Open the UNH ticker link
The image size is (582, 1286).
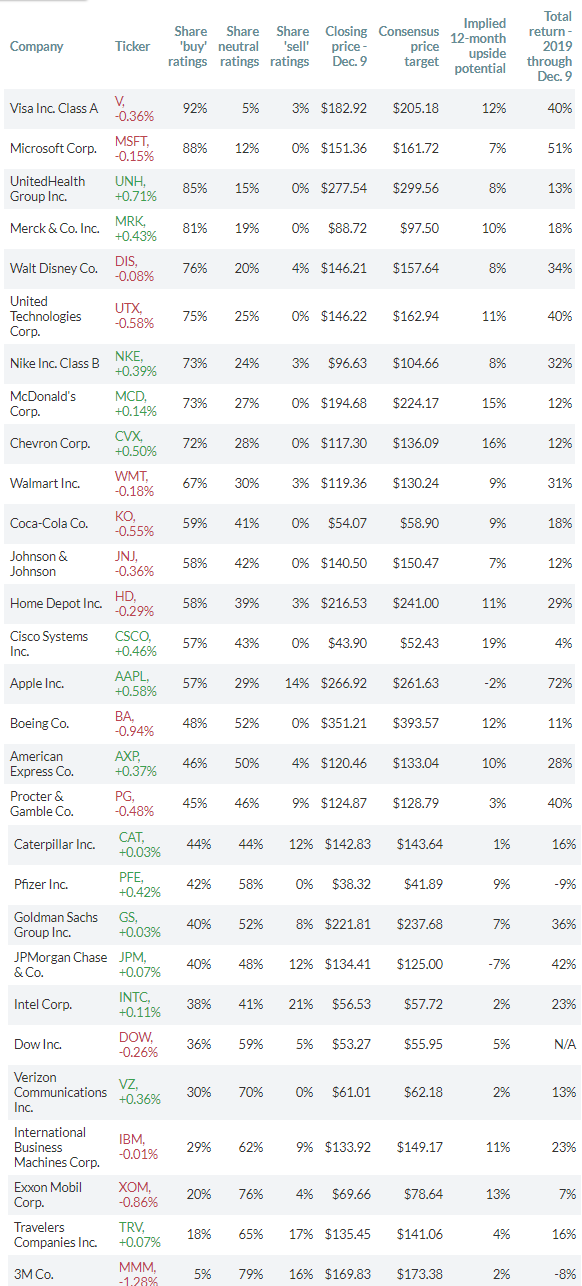(129, 181)
